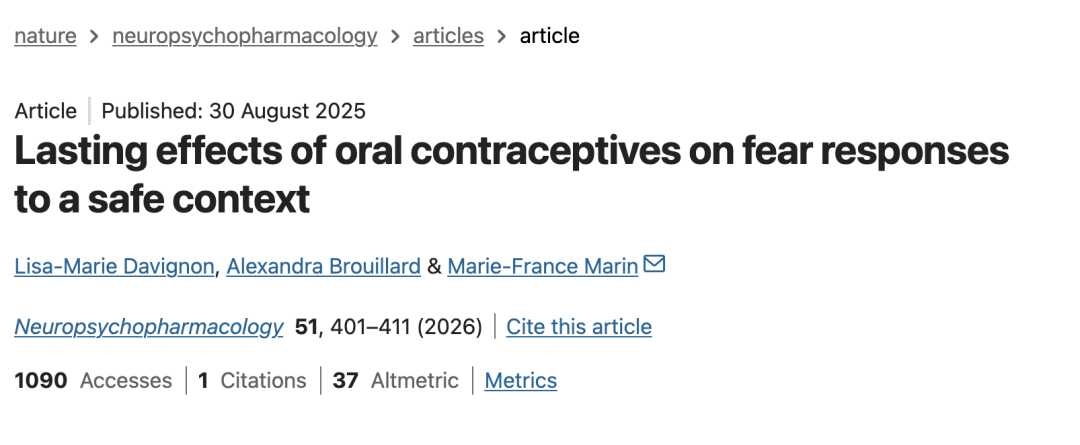Navigate to the articles breadcrumb
Image resolution: width=1080 pixels, height=445 pixels.
coord(448,37)
